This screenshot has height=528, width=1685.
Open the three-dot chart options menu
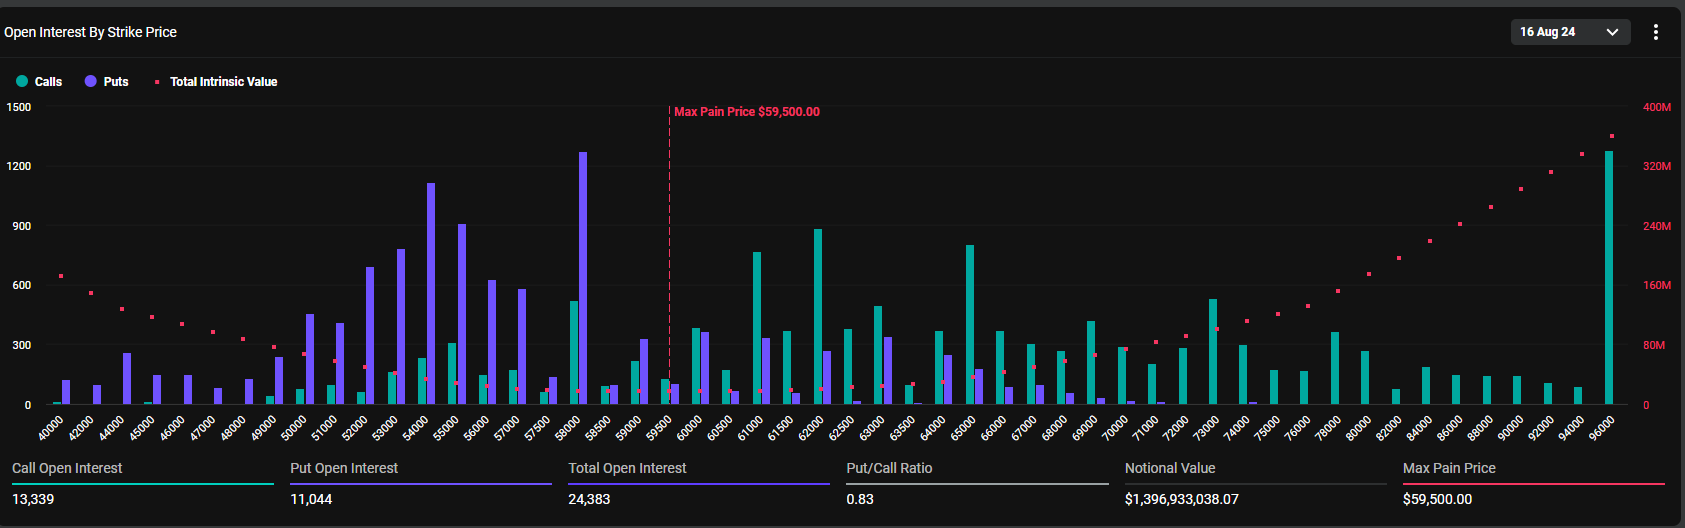pos(1656,32)
